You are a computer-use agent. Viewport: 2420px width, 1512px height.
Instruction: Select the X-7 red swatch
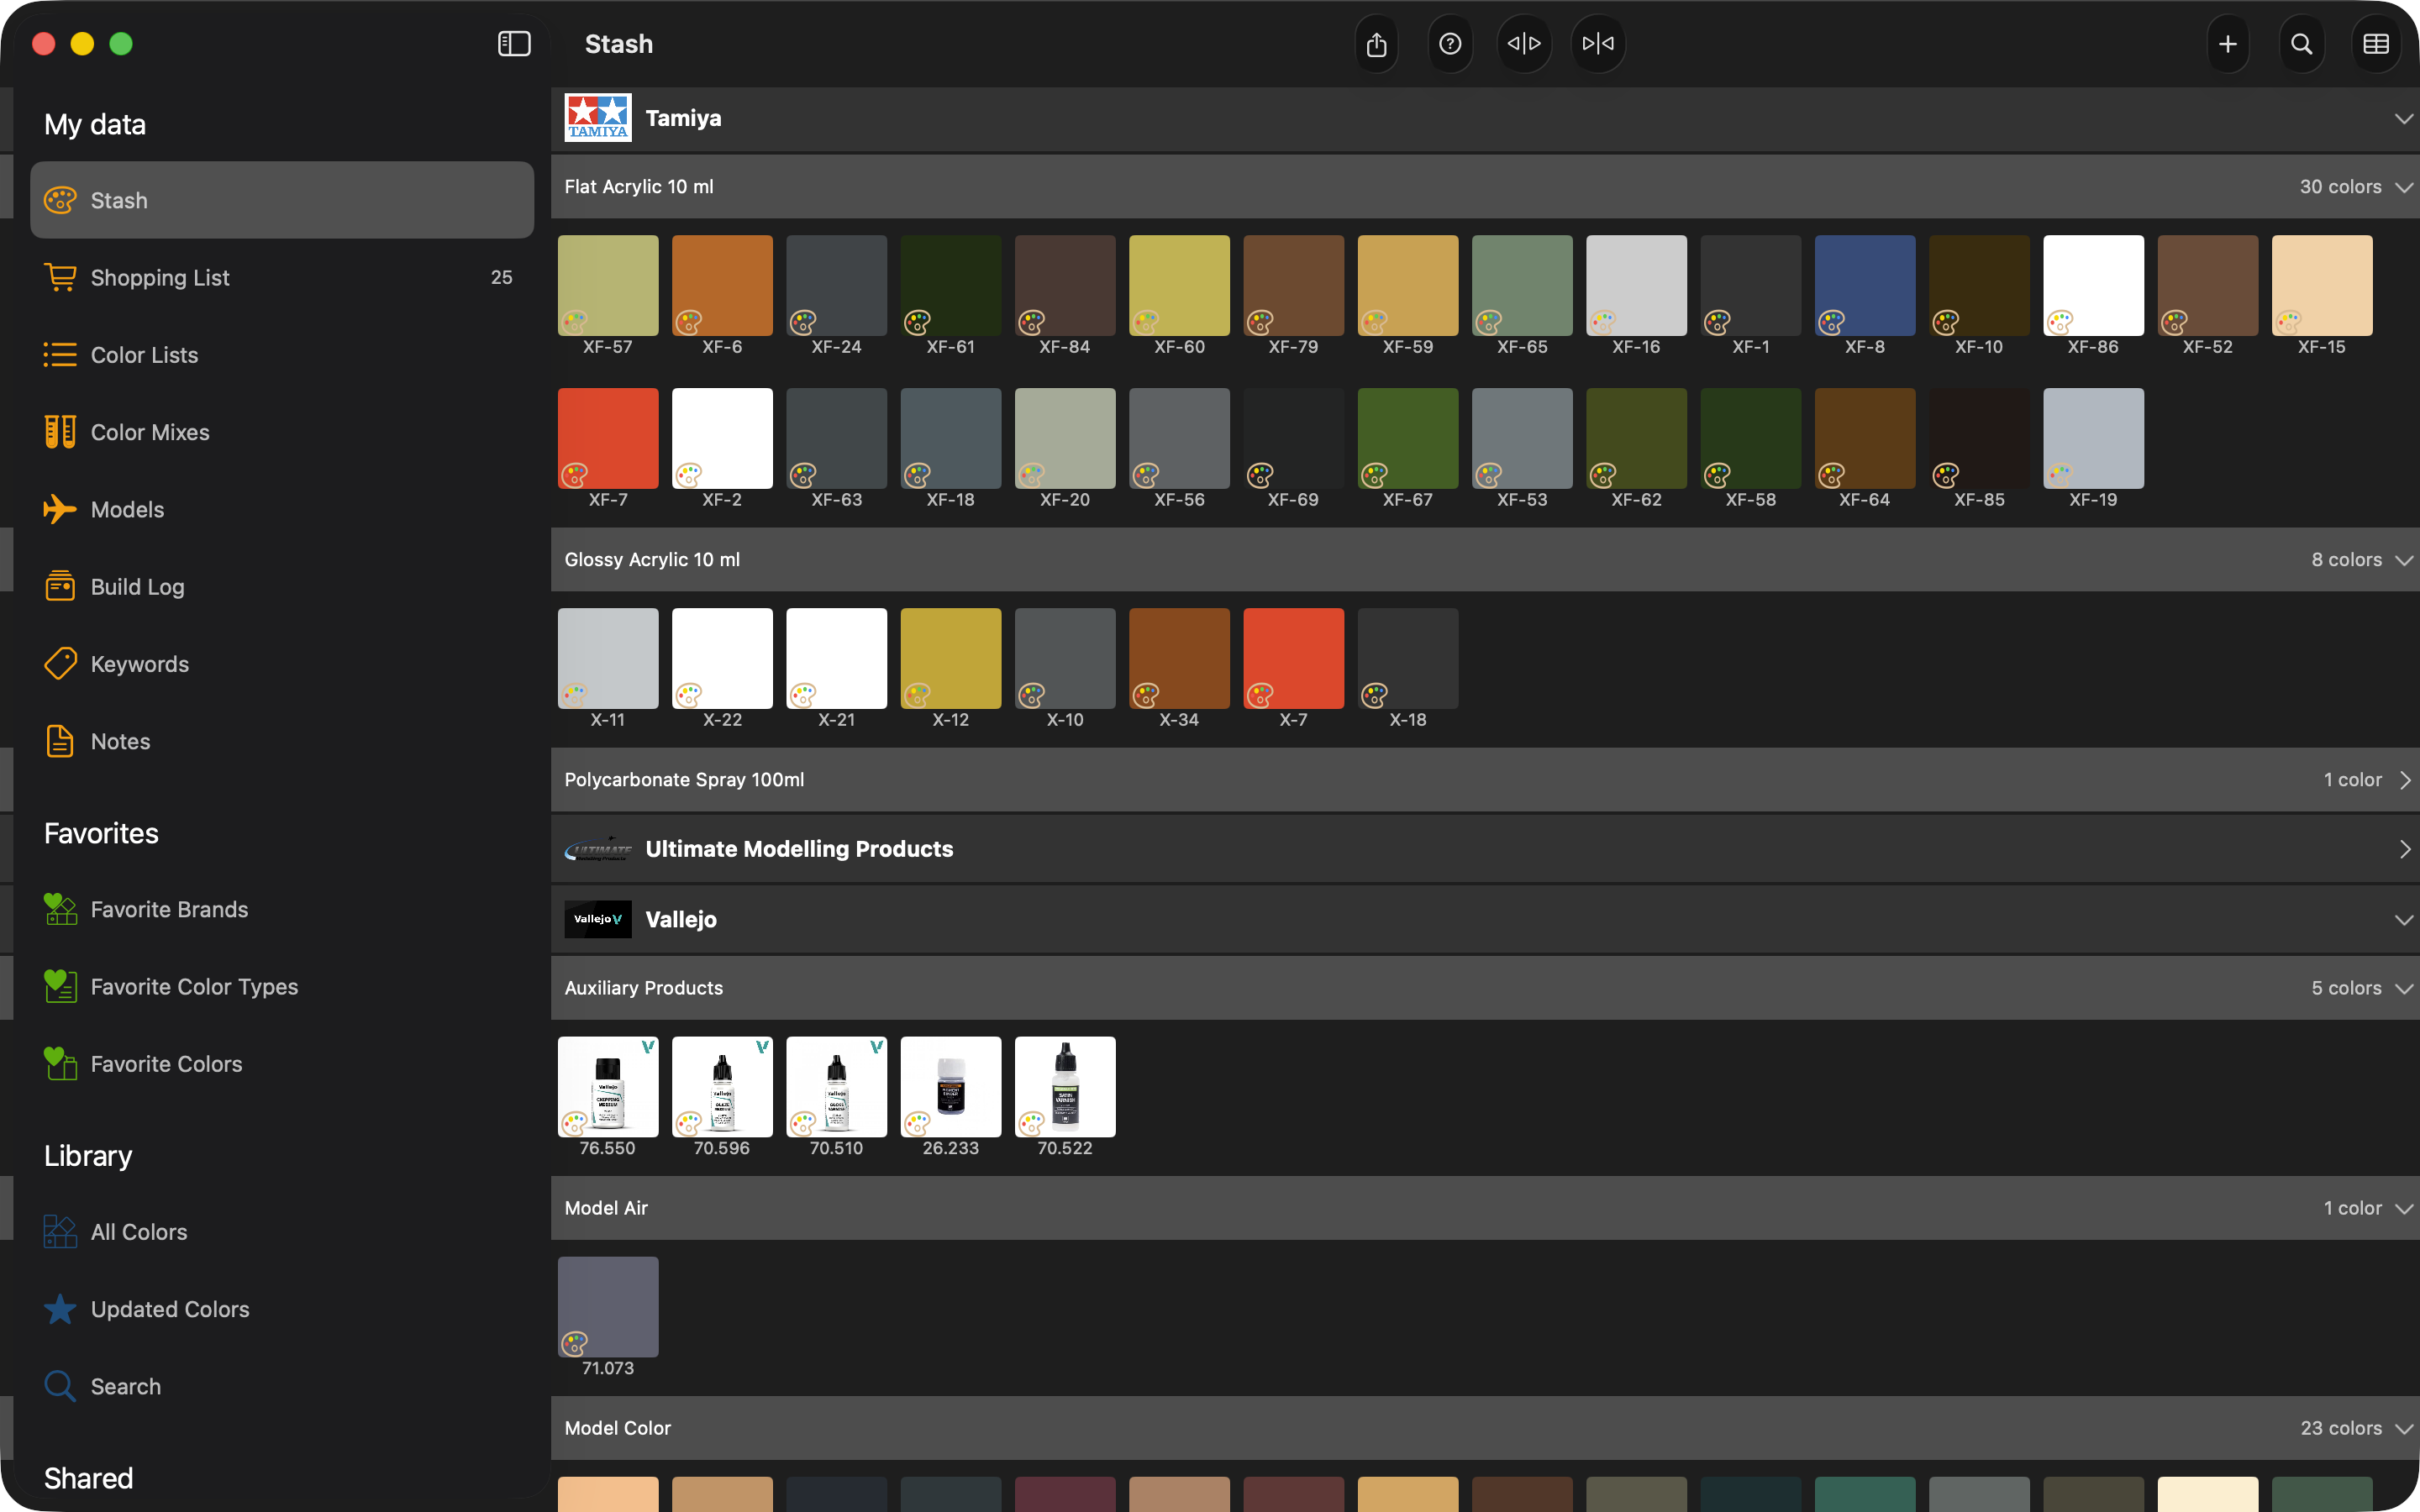tap(1293, 658)
